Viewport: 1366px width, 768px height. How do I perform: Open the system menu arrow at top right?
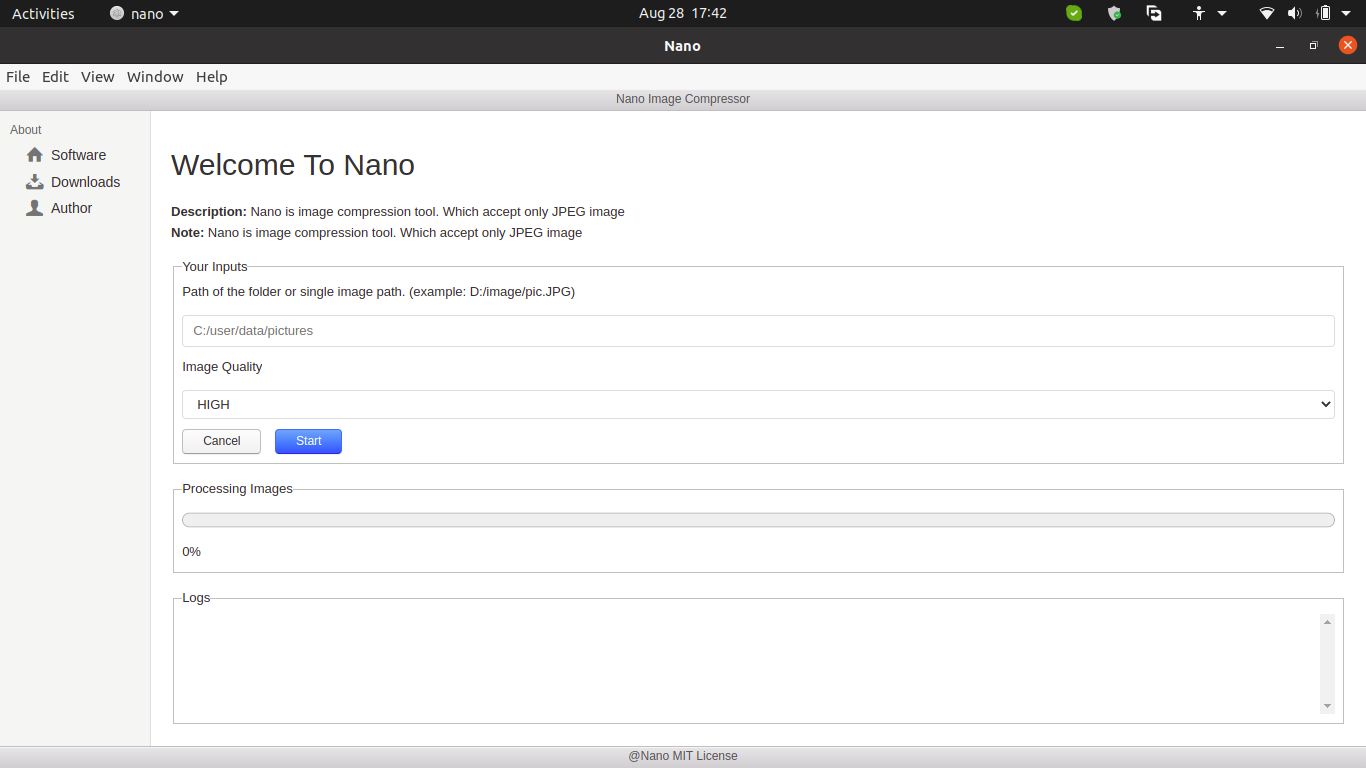(x=1346, y=14)
